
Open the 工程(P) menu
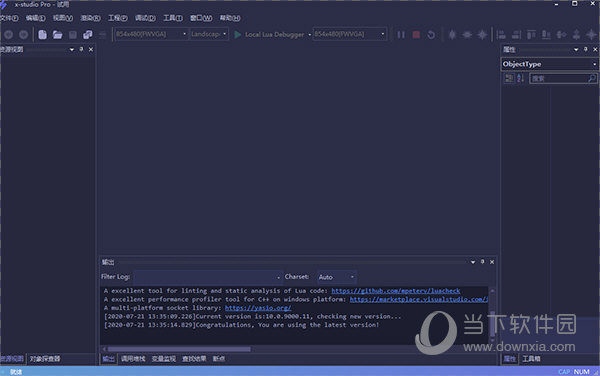(117, 18)
